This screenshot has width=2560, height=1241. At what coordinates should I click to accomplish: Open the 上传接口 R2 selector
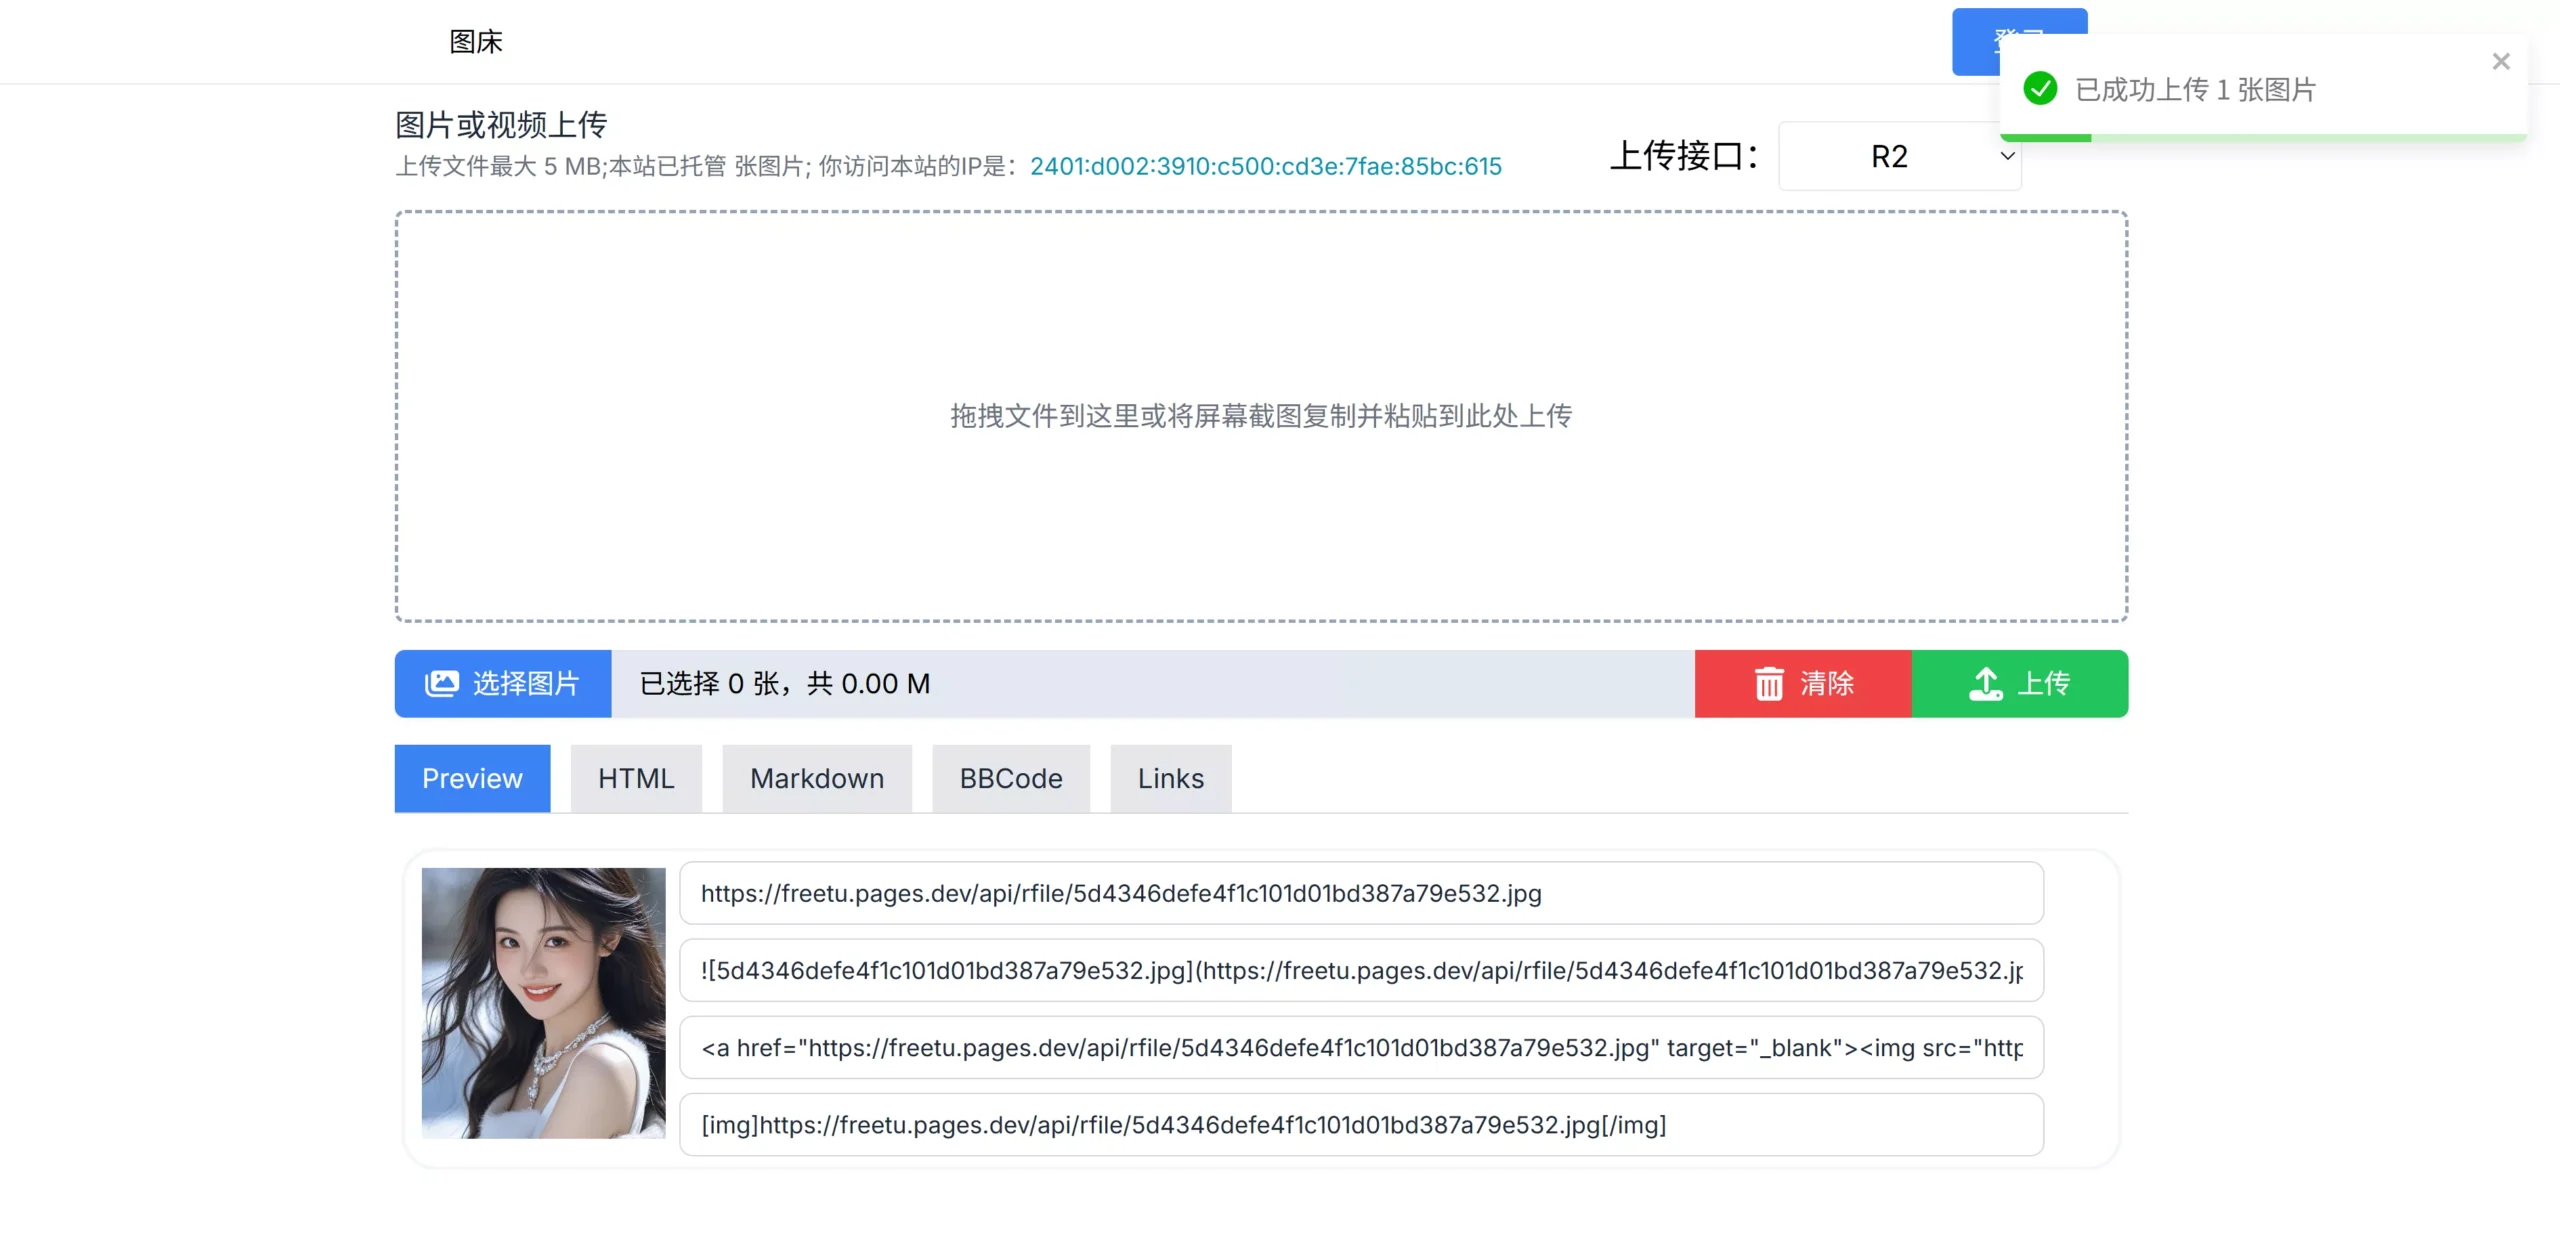tap(1899, 156)
